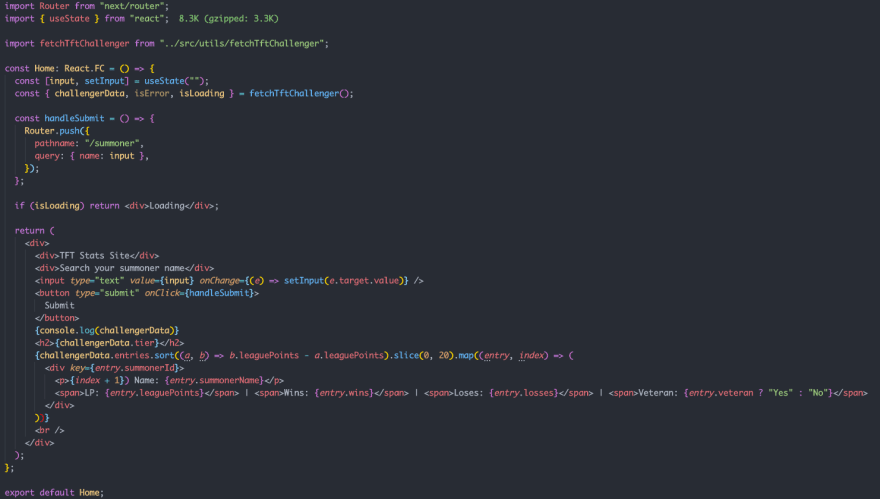Click entry.veteran ternary expression
This screenshot has width=880, height=499.
coord(758,392)
